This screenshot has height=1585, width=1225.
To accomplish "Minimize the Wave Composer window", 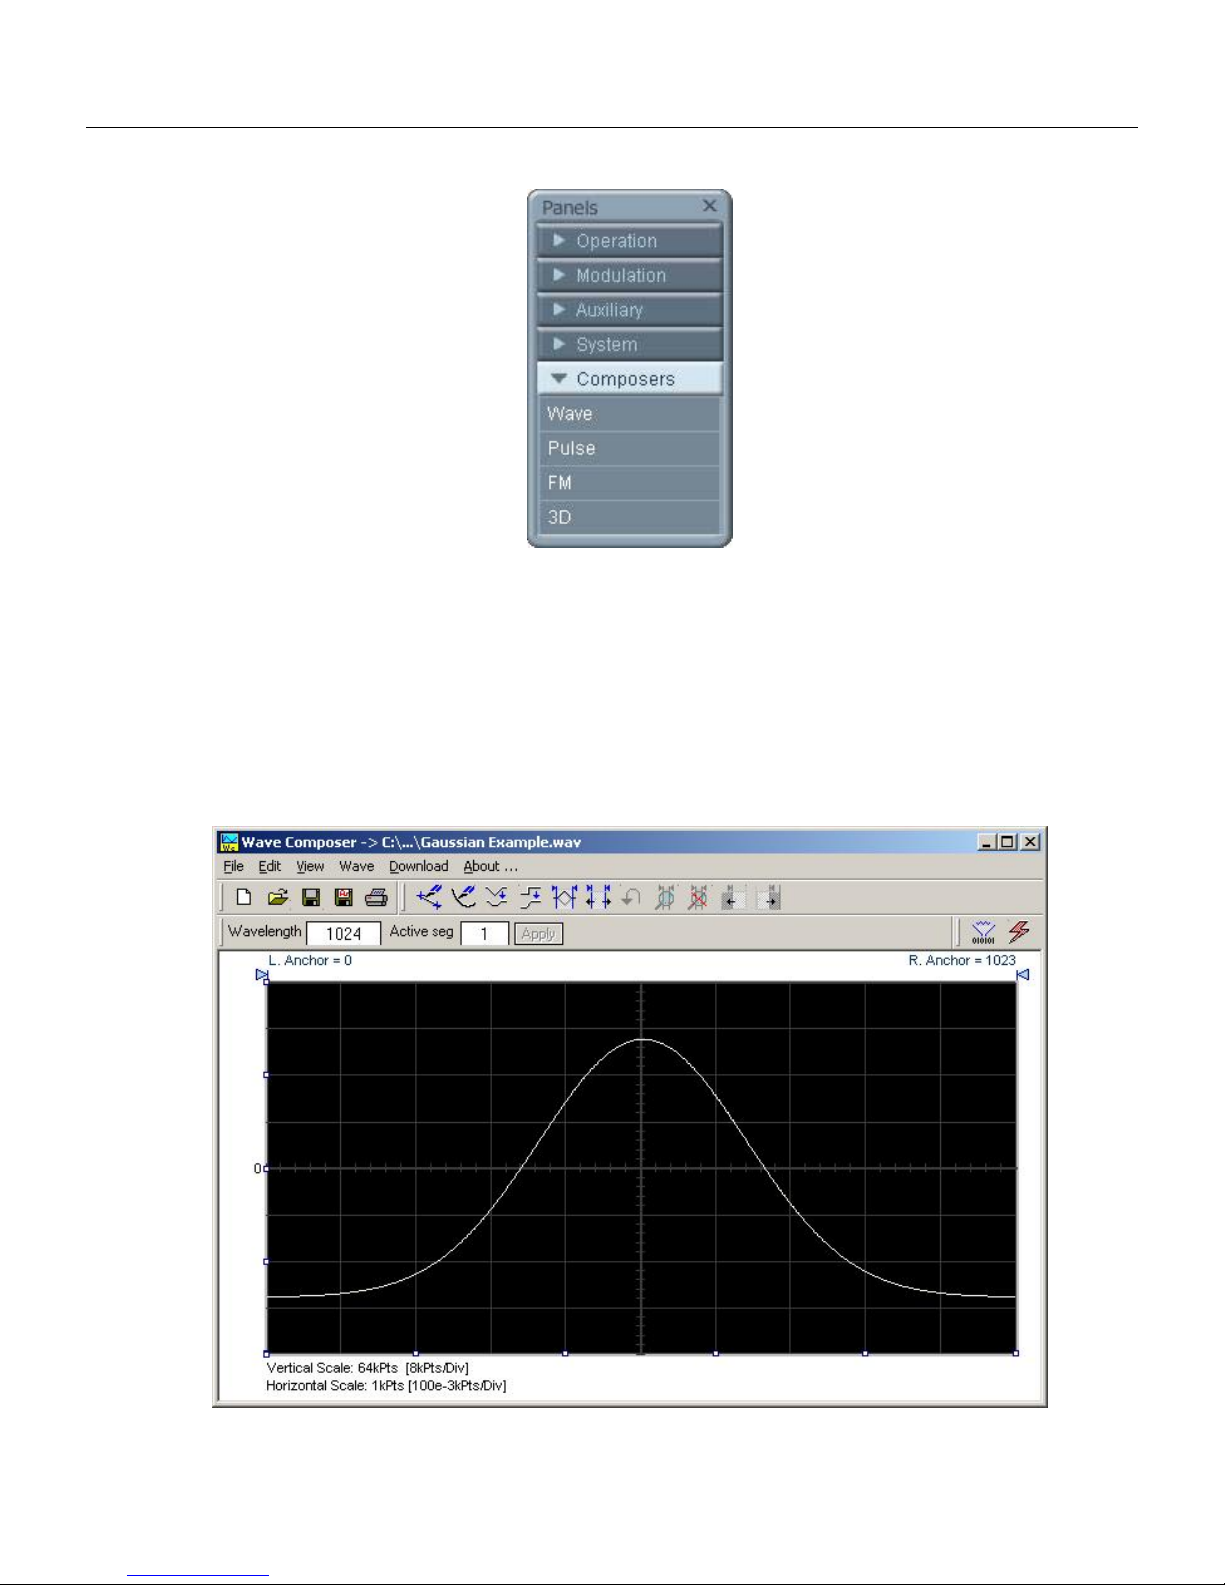I will pyautogui.click(x=987, y=842).
